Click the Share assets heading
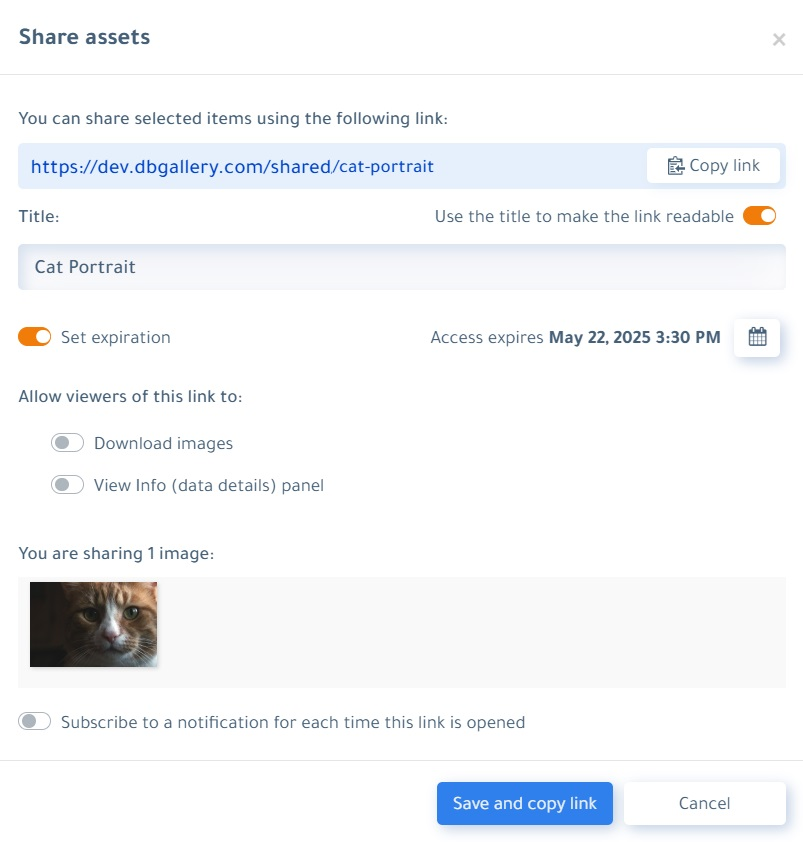Viewport: 803px width, 842px height. tap(84, 37)
